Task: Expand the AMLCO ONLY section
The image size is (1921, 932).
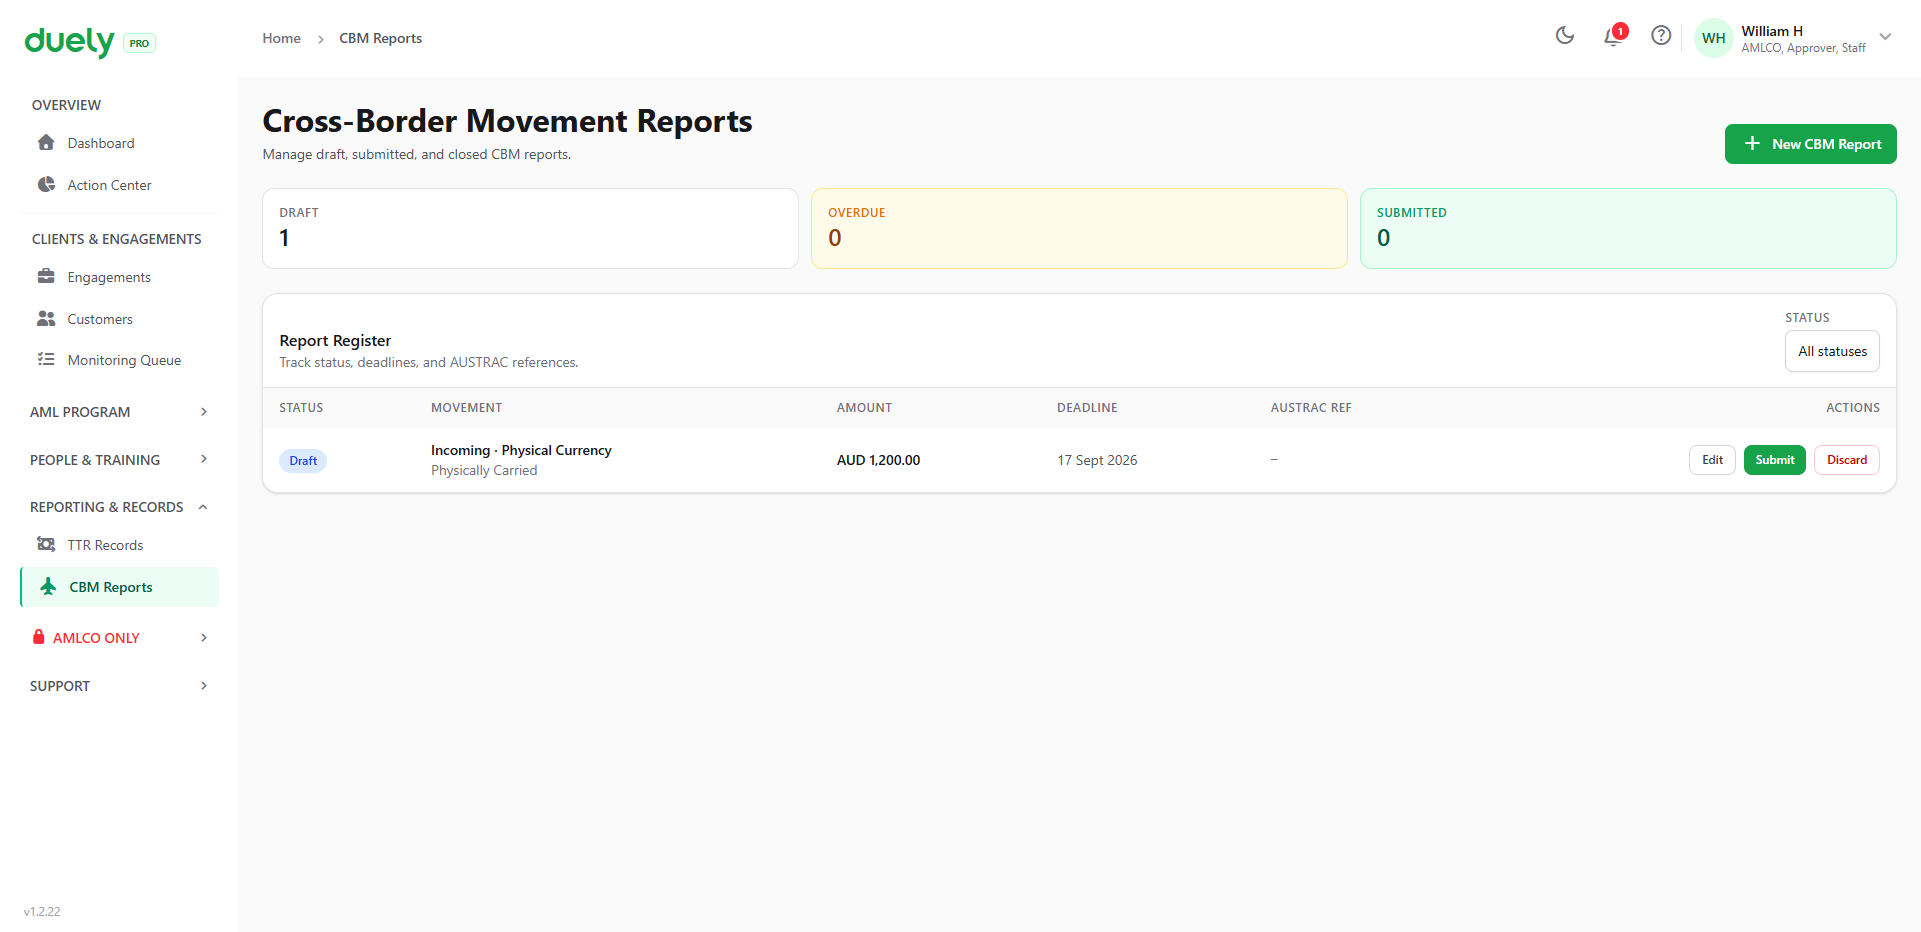Action: point(119,638)
